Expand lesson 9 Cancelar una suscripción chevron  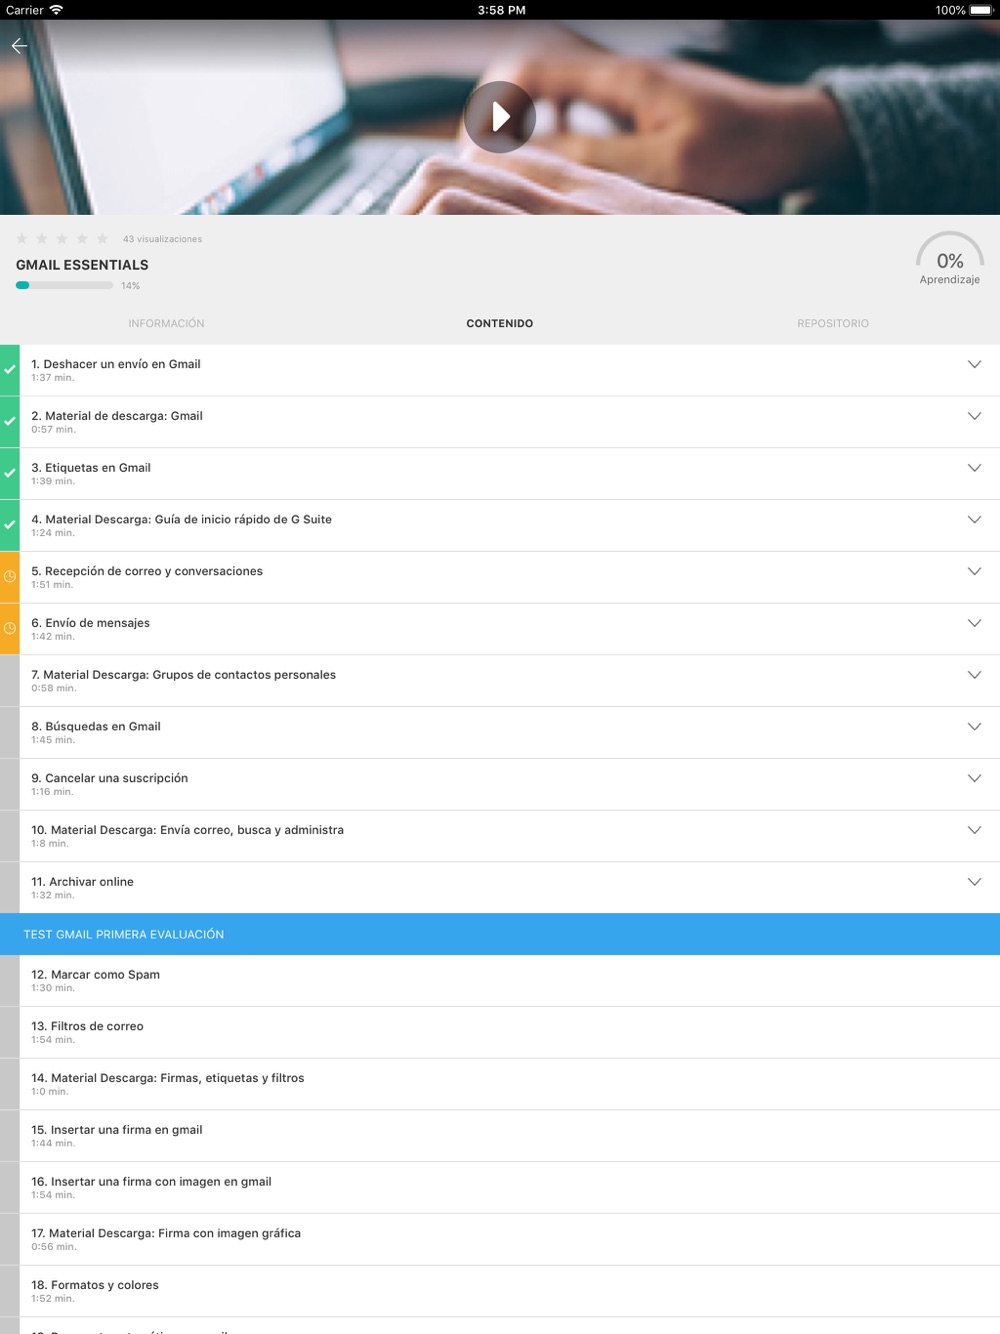tap(974, 778)
